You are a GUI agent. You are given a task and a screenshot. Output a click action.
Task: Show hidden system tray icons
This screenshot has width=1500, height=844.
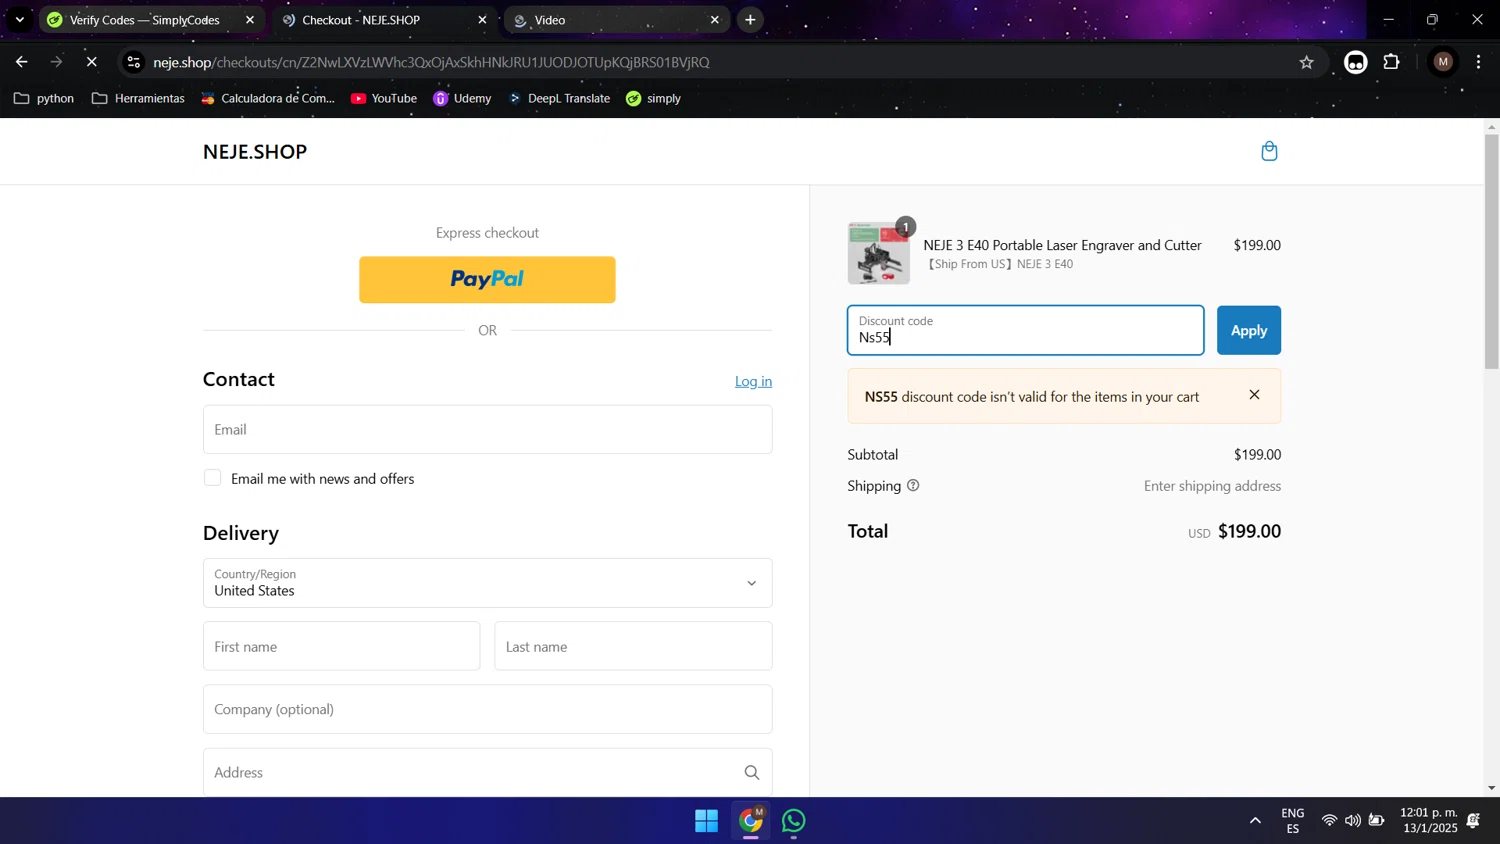[x=1255, y=821]
